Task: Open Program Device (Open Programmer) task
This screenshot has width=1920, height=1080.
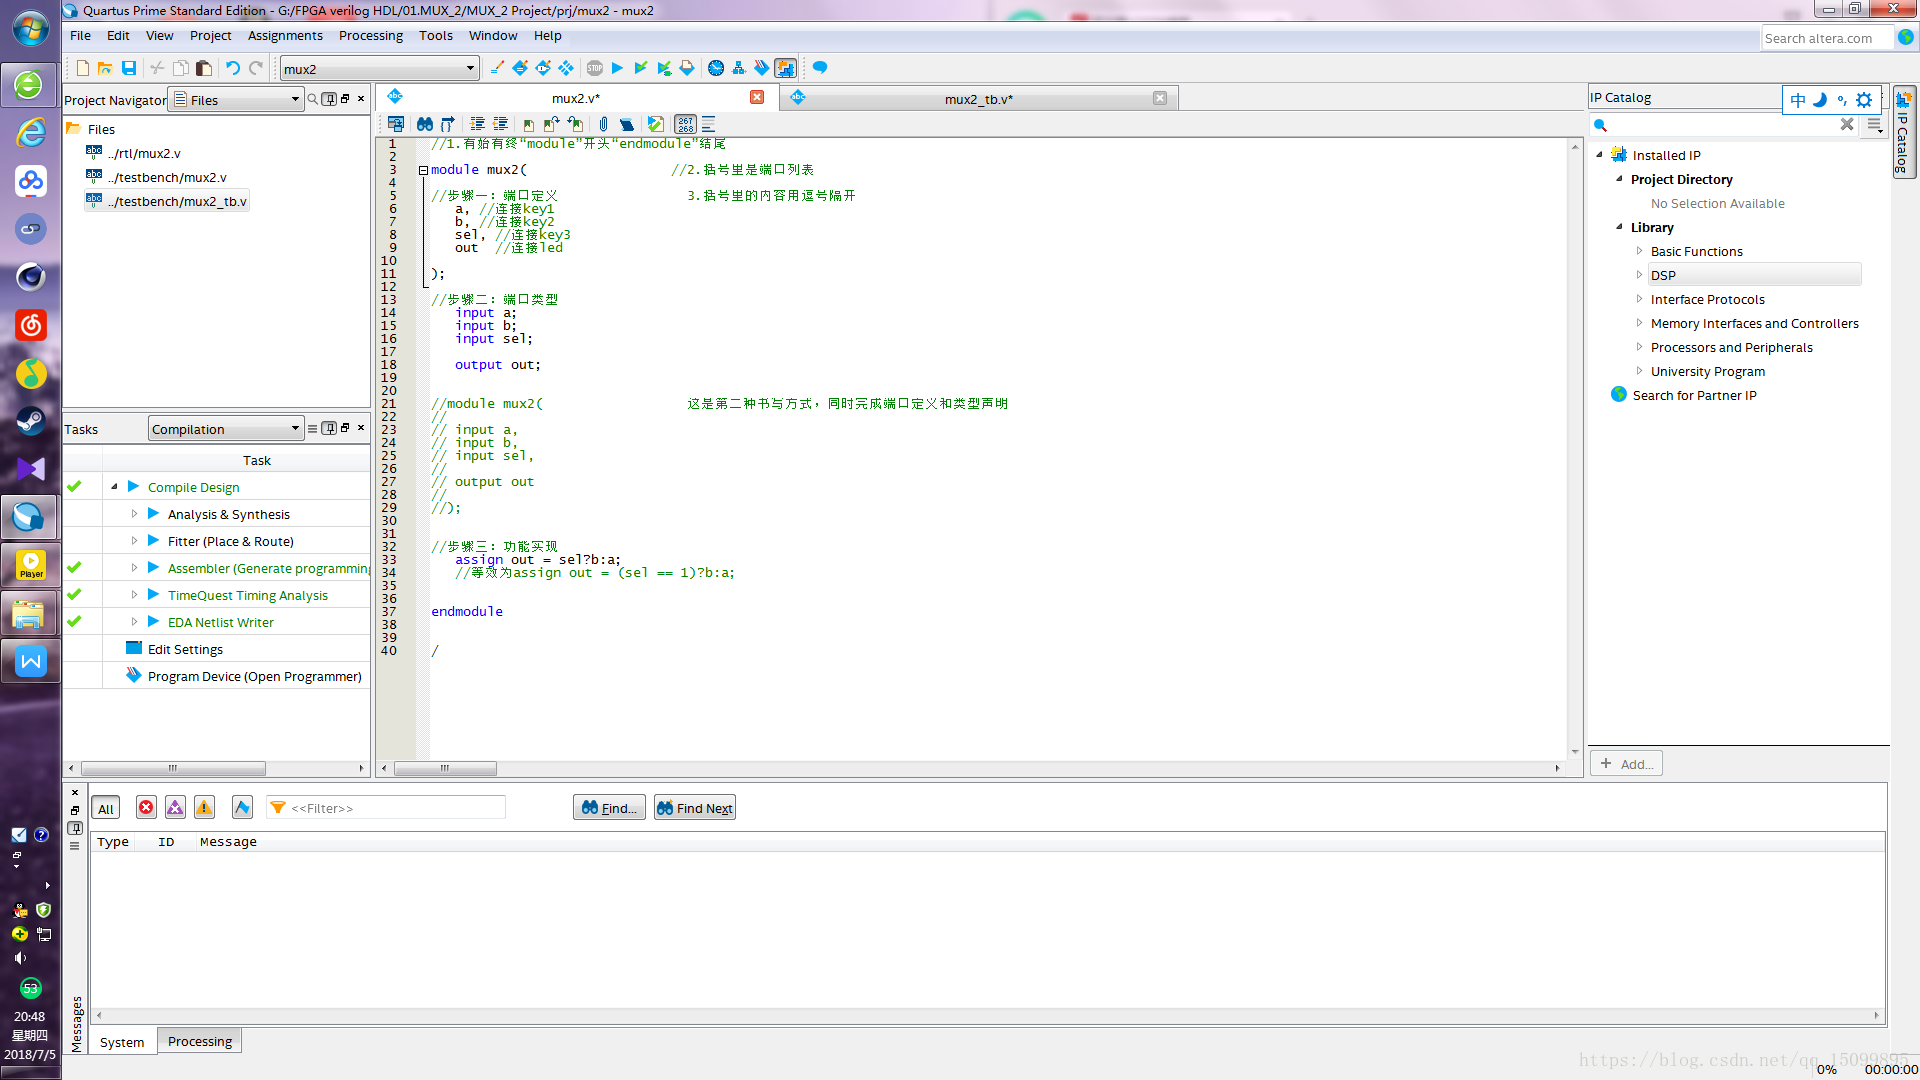Action: tap(254, 676)
